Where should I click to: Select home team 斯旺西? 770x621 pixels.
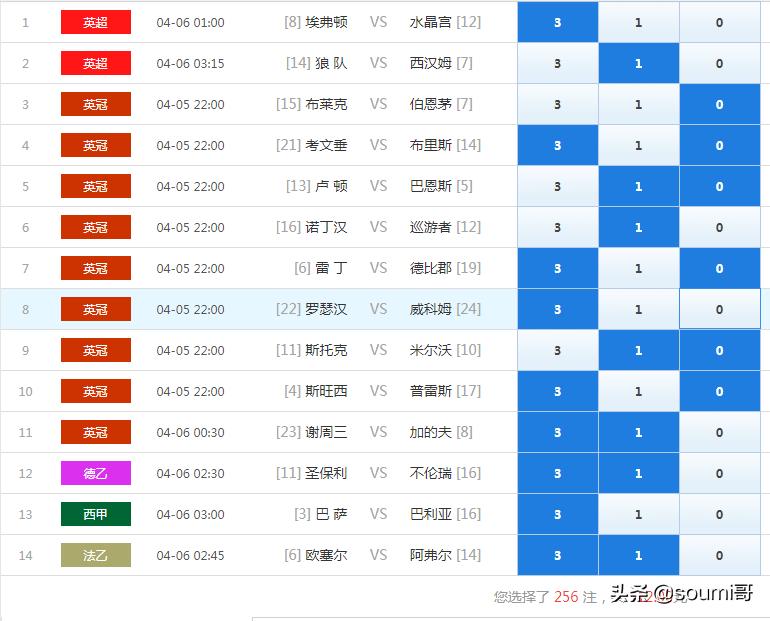326,391
